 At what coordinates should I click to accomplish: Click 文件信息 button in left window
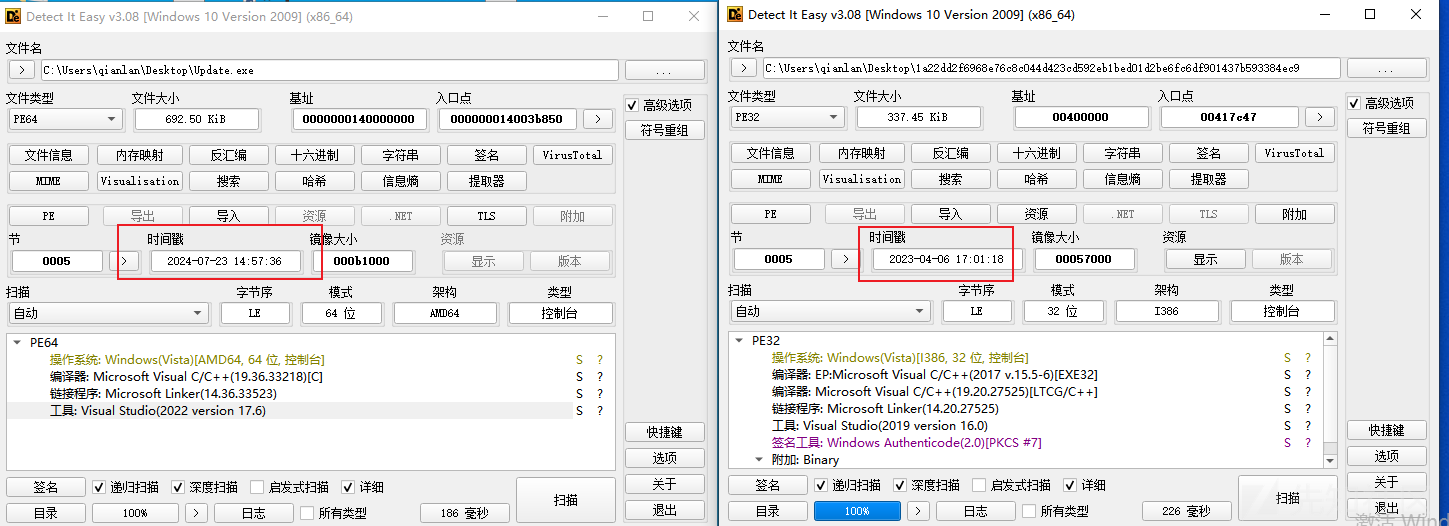pyautogui.click(x=49, y=155)
